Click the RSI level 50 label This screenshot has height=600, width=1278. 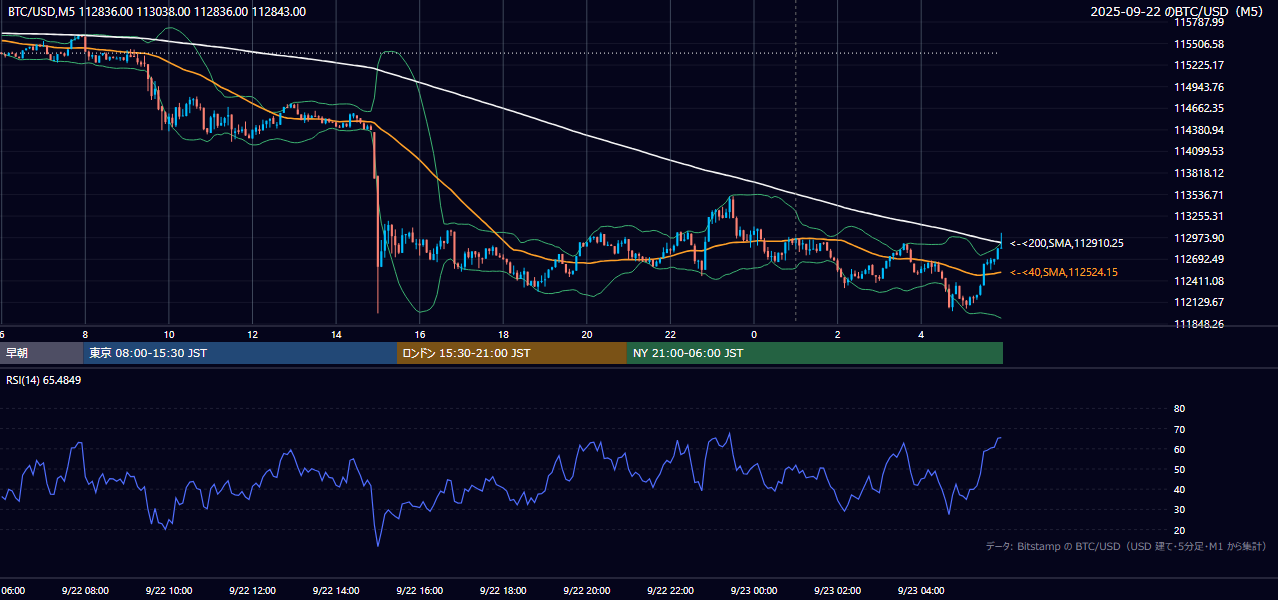1179,469
